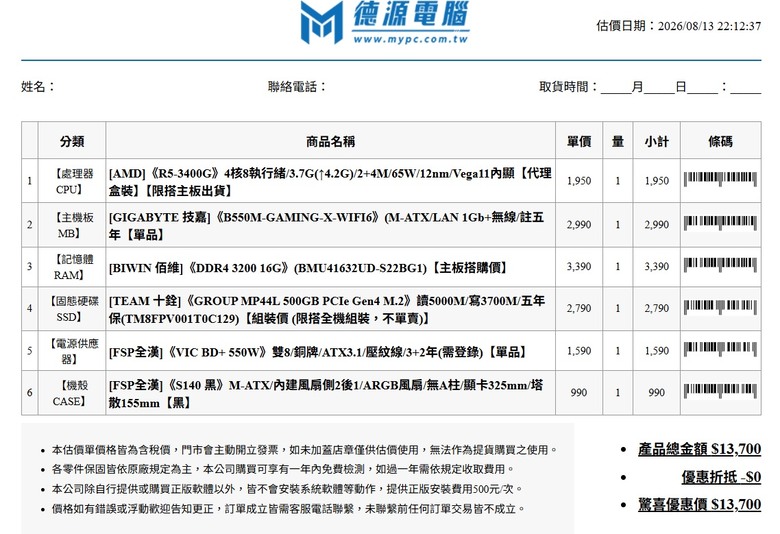Viewport: 780px width, 534px height.
Task: Click the 處理器 CPU category cell
Action: coord(72,181)
